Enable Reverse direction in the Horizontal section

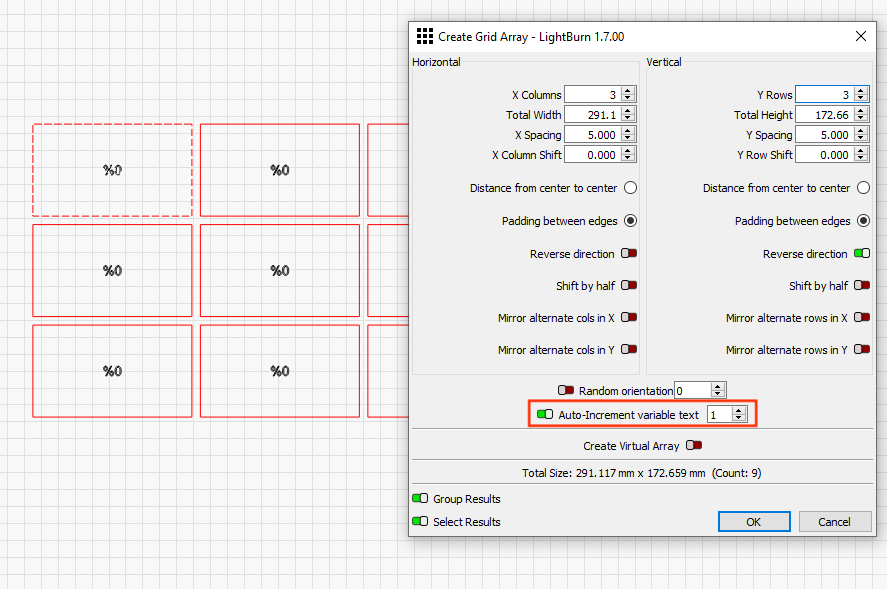coord(628,253)
